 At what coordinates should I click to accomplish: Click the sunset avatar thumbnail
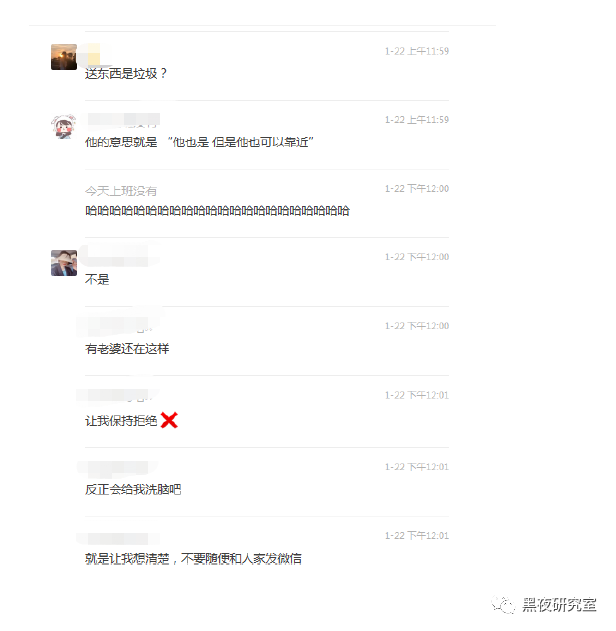point(64,57)
